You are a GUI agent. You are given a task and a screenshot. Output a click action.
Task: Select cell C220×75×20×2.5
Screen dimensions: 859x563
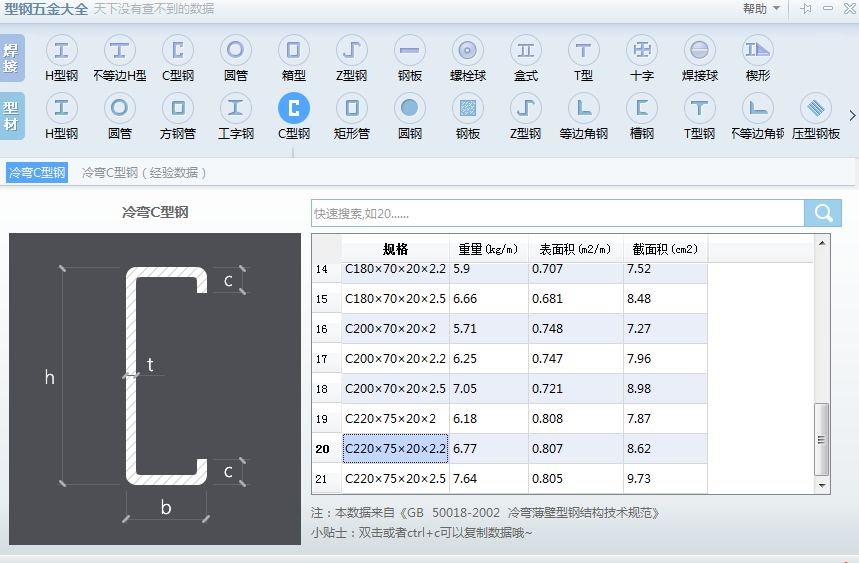(396, 479)
